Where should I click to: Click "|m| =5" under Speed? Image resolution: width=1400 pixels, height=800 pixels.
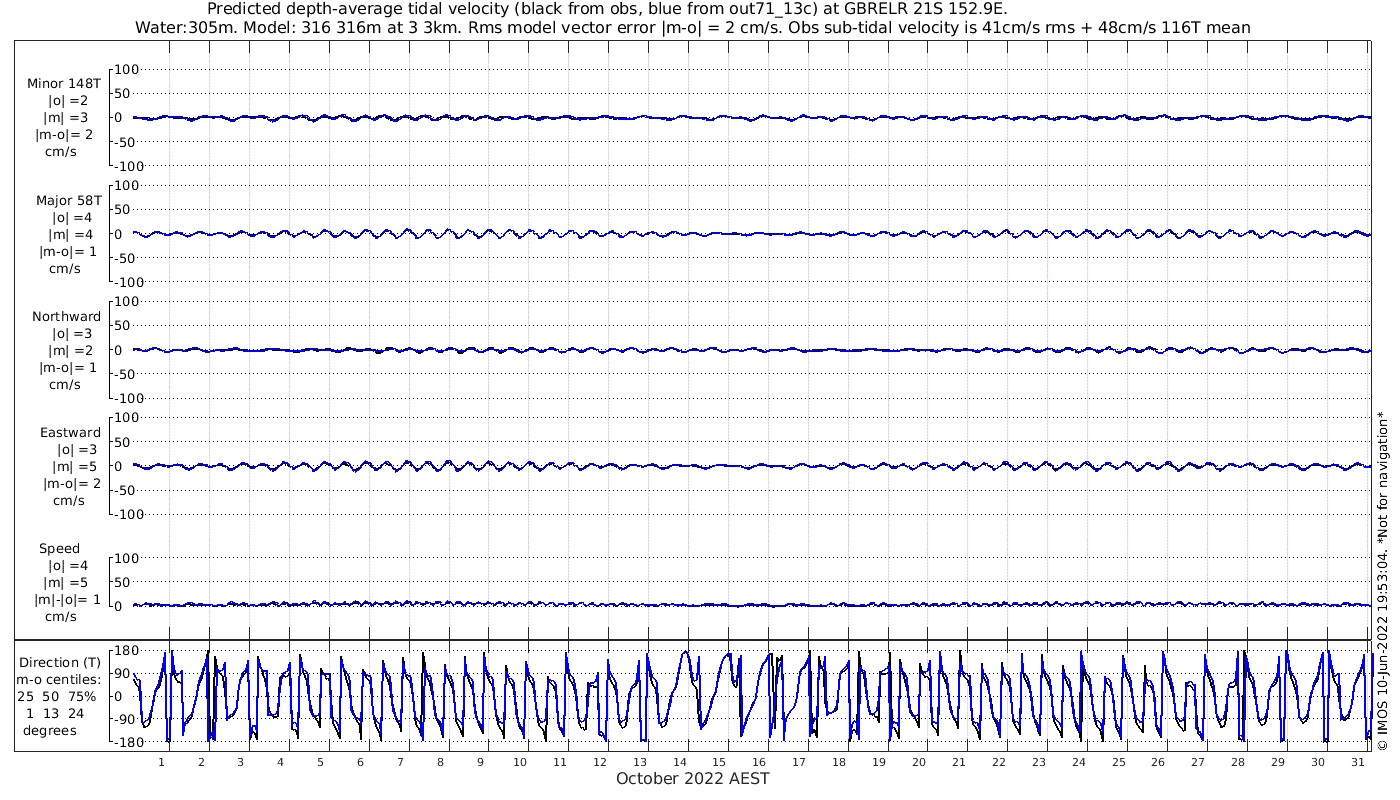pyautogui.click(x=68, y=583)
